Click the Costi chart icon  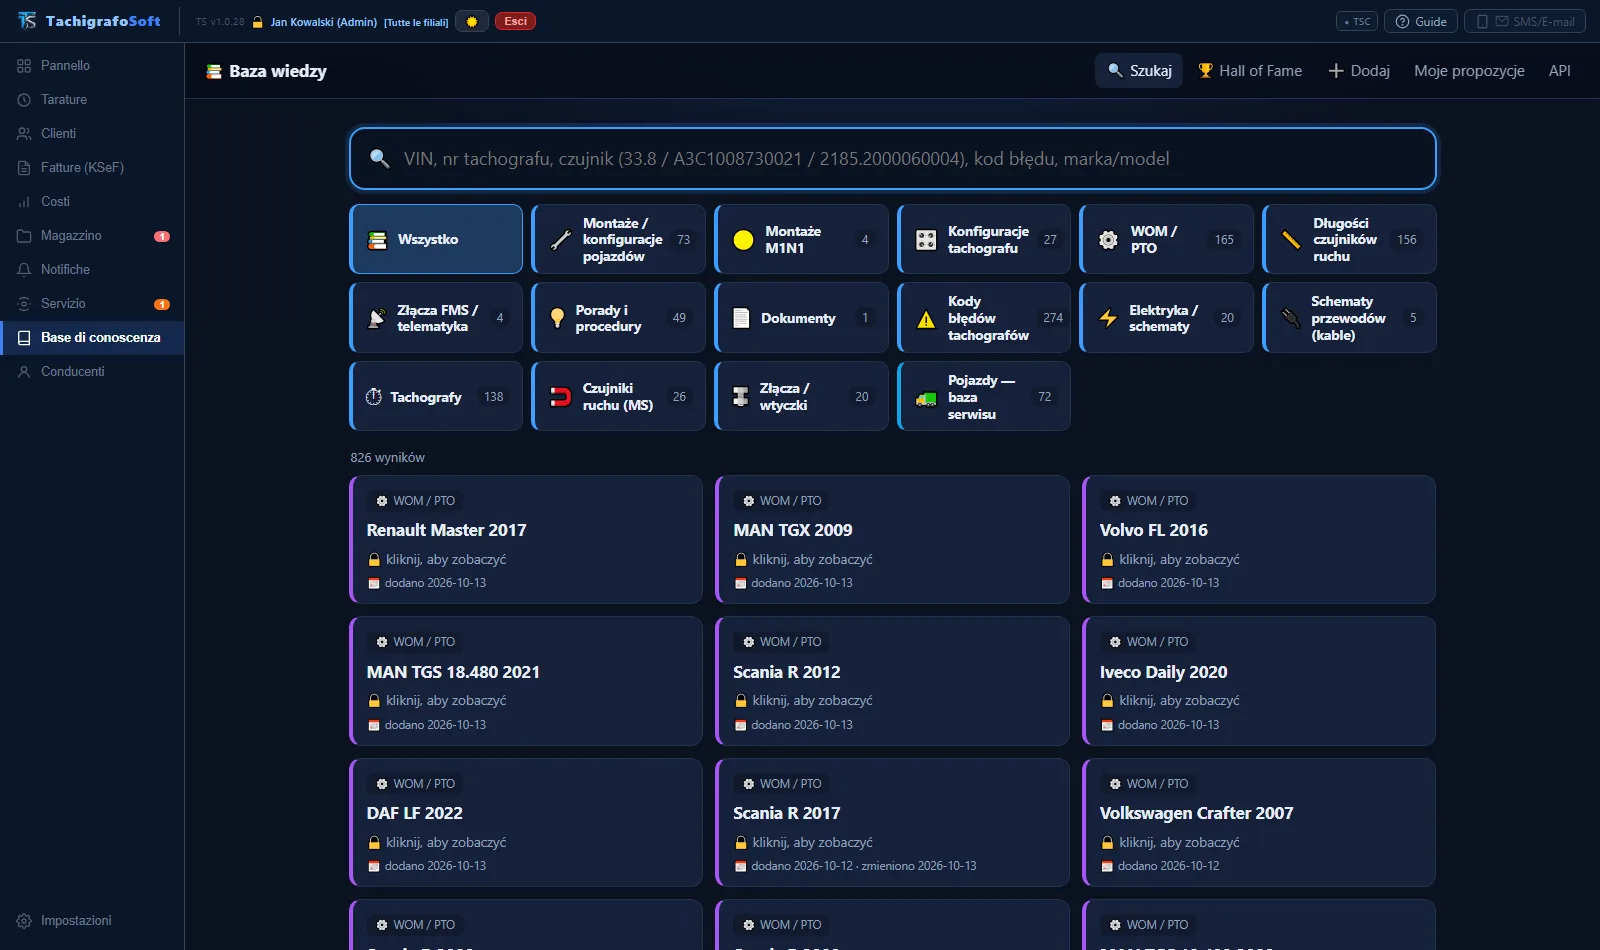pyautogui.click(x=24, y=201)
